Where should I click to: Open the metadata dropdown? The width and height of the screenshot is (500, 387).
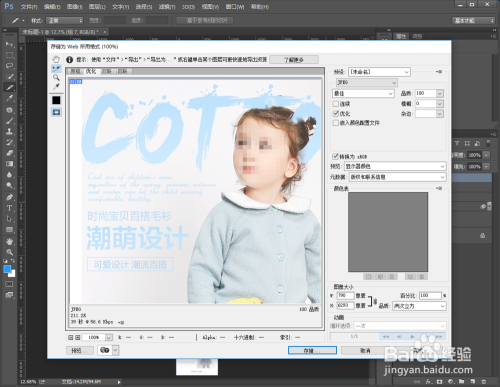click(x=397, y=177)
